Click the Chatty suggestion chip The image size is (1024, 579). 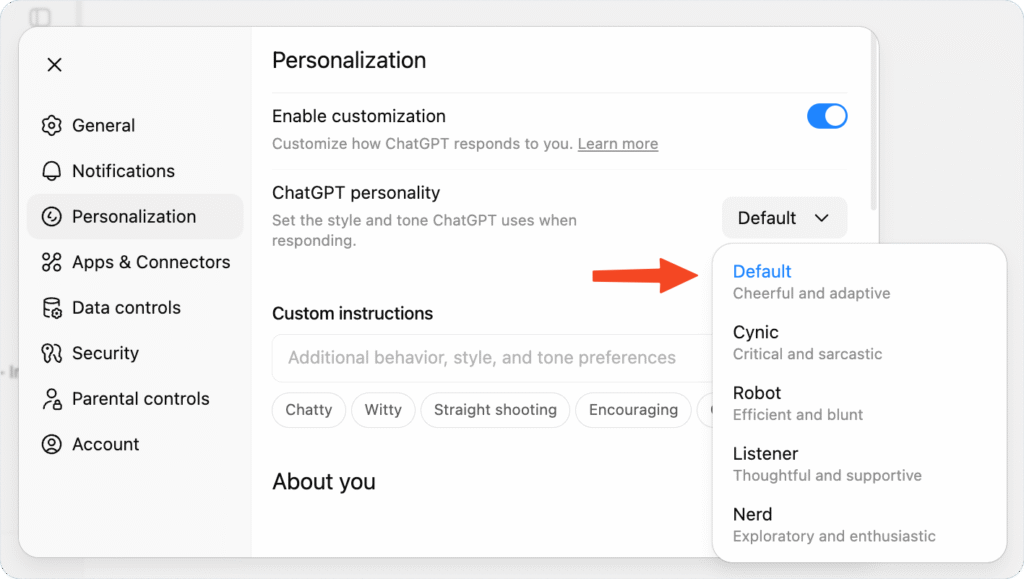pos(308,410)
